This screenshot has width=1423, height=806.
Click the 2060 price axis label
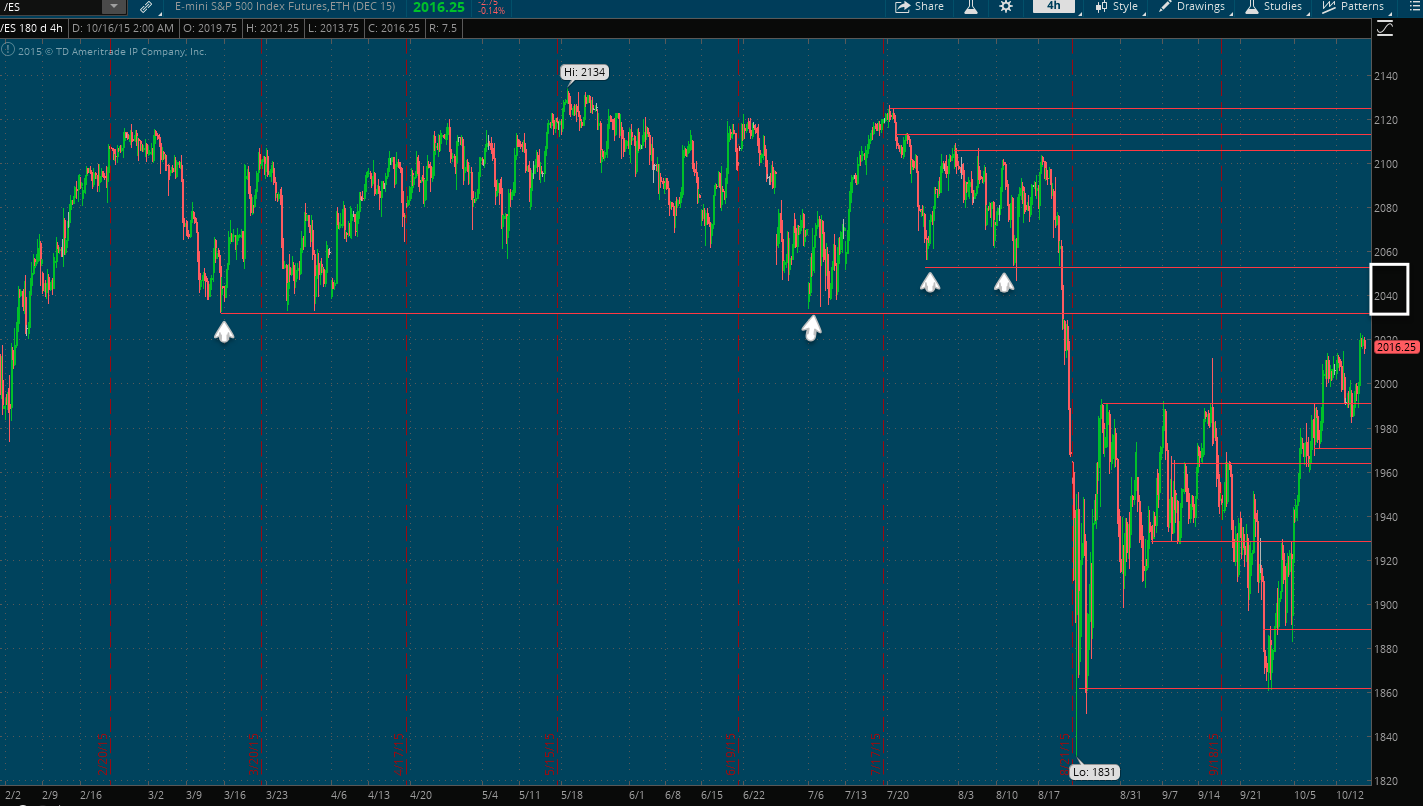point(1385,252)
